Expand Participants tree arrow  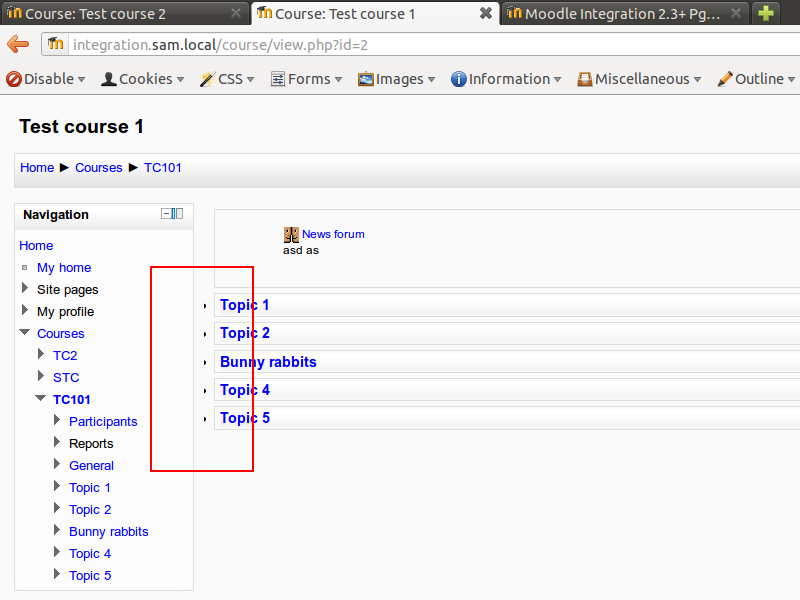click(x=57, y=420)
